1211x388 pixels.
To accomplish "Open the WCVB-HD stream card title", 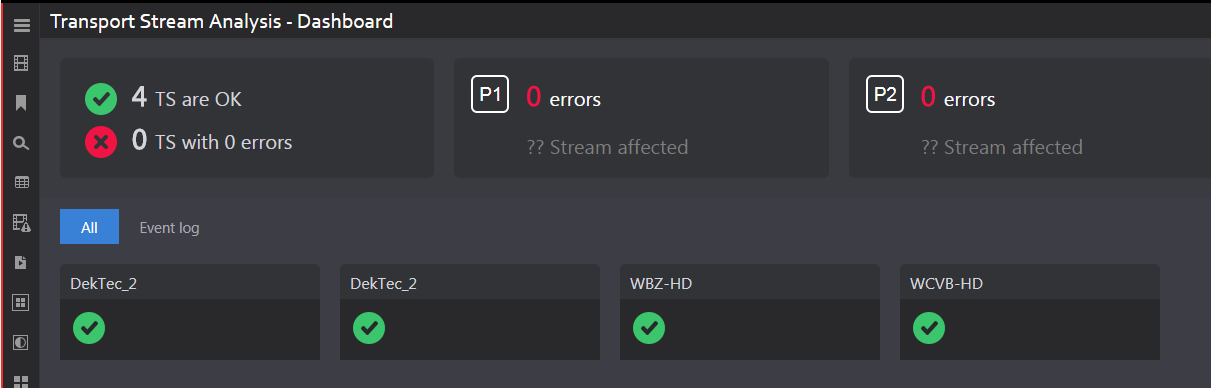I will [946, 284].
